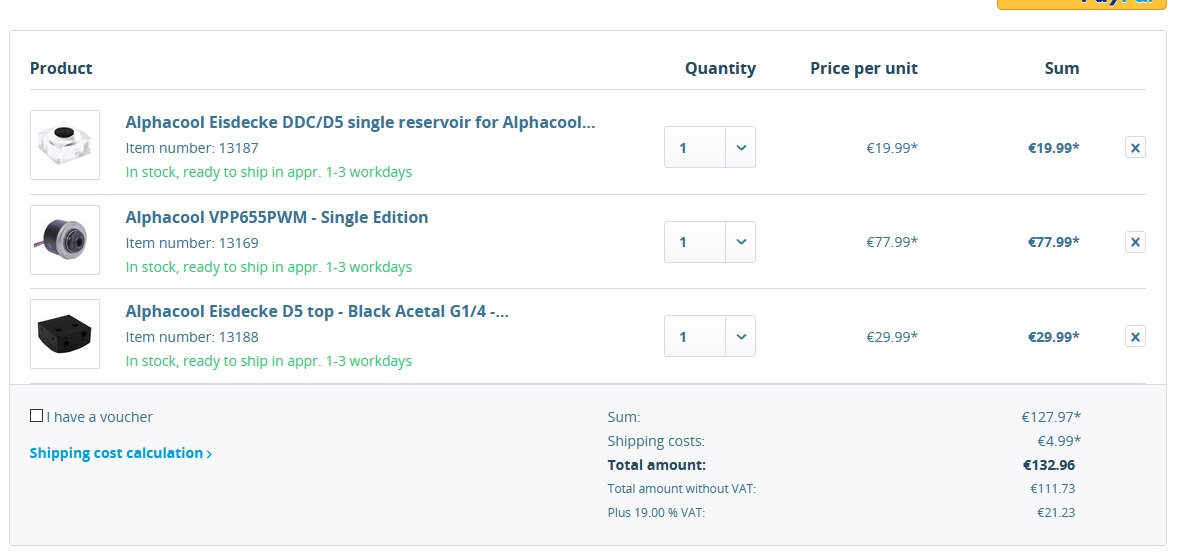Delete the Eisdecke D5 top item

click(x=1135, y=337)
